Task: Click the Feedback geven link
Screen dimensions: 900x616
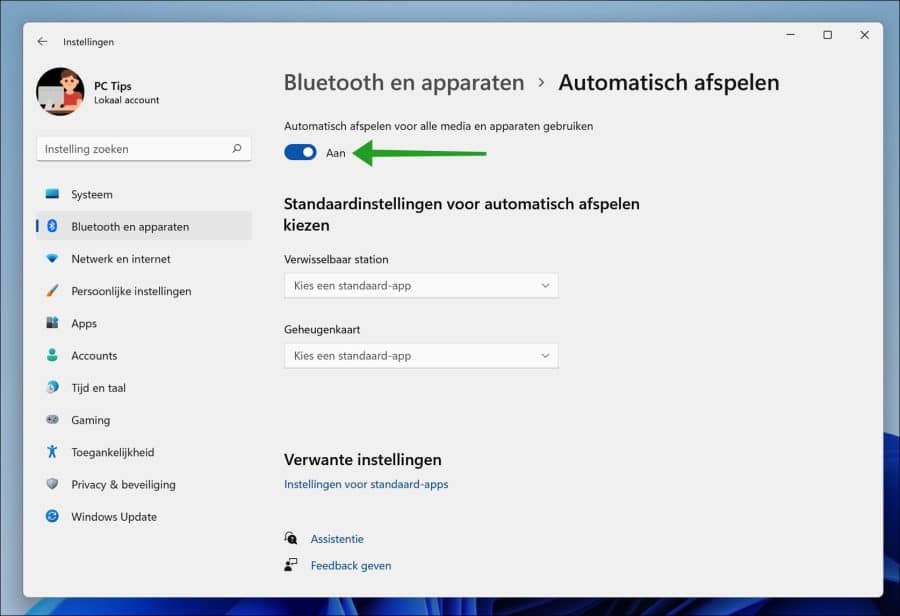Action: [351, 565]
